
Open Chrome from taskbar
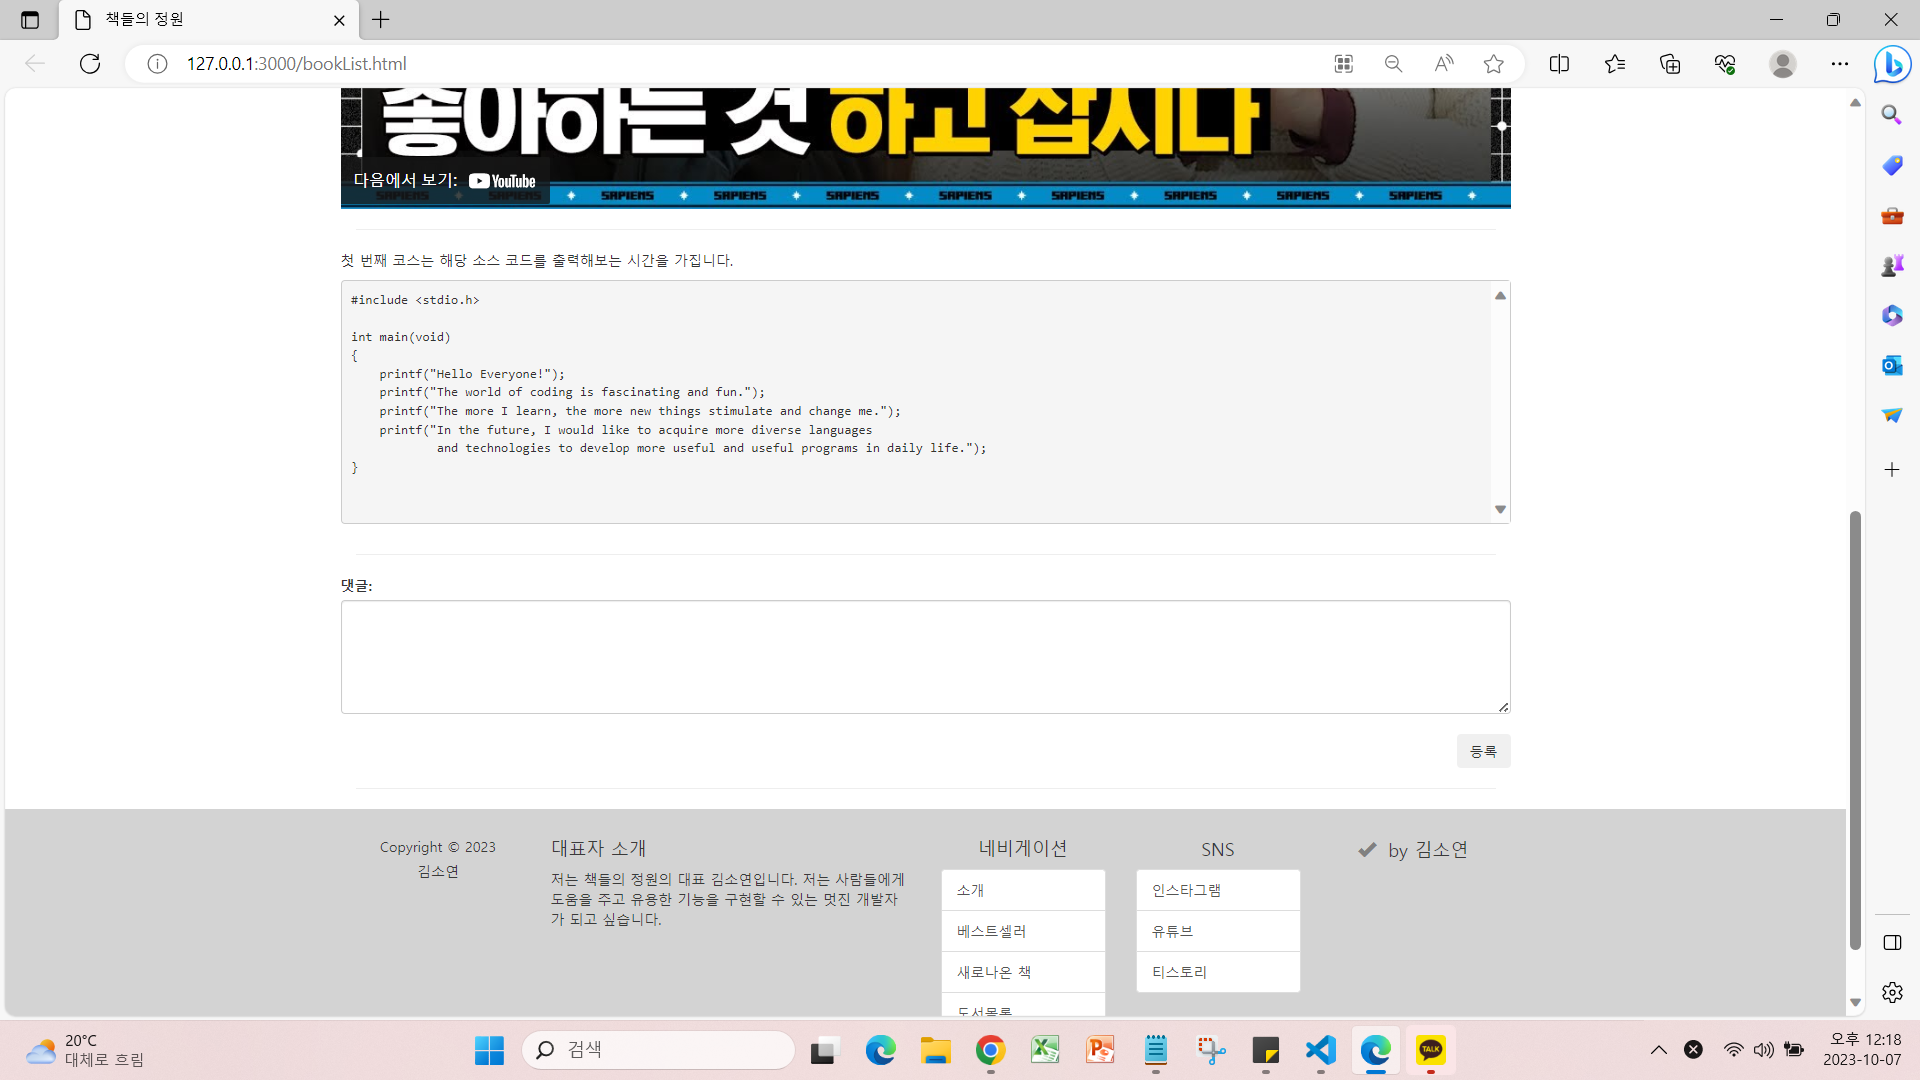point(990,1050)
